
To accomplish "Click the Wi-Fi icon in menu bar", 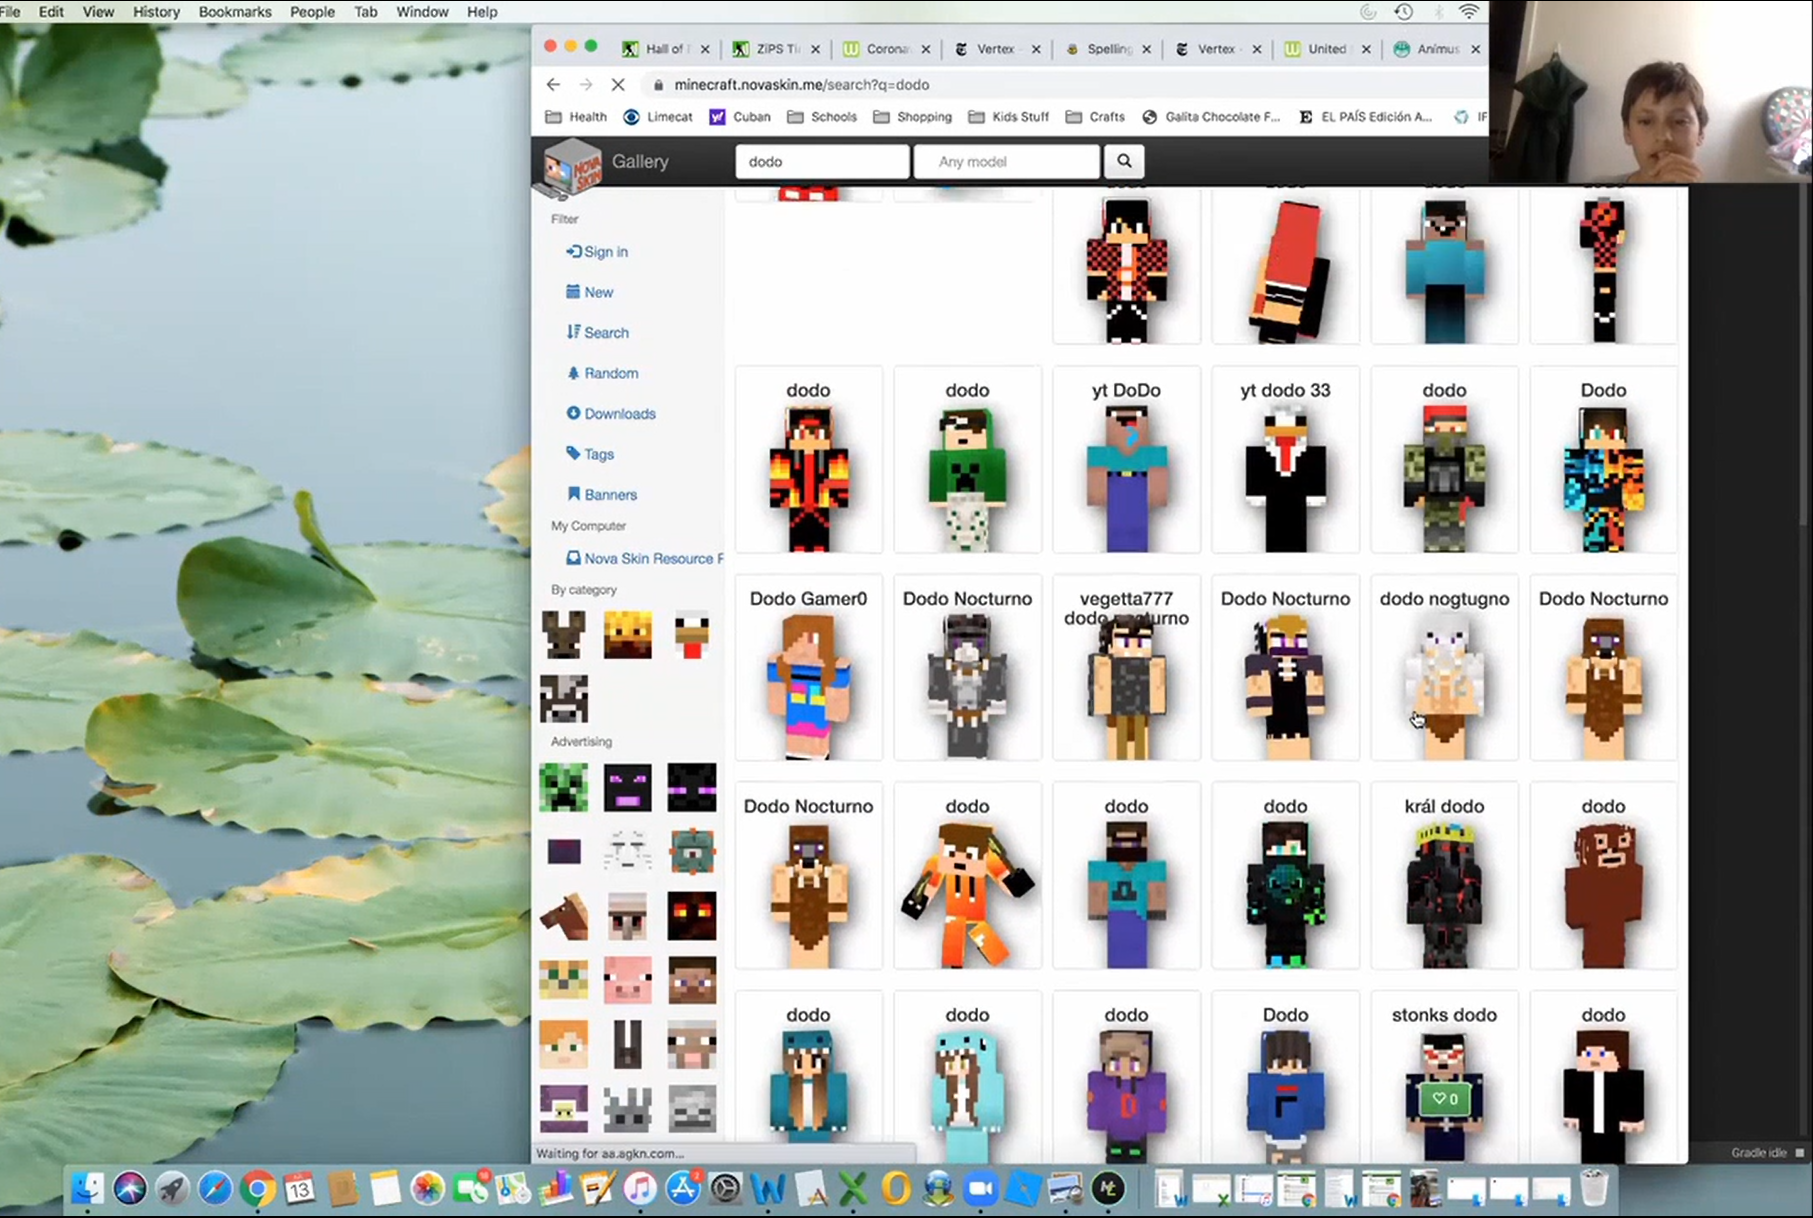I will tap(1469, 12).
